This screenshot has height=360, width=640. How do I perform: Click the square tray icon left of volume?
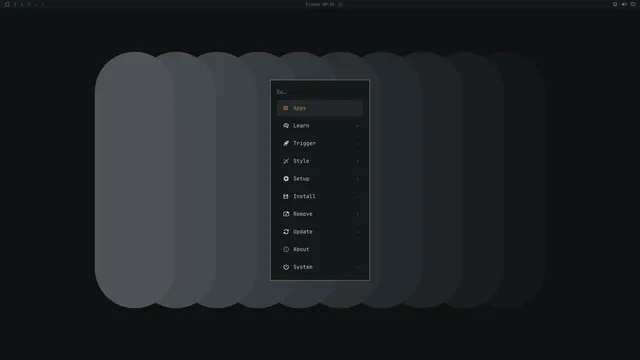coord(615,4)
